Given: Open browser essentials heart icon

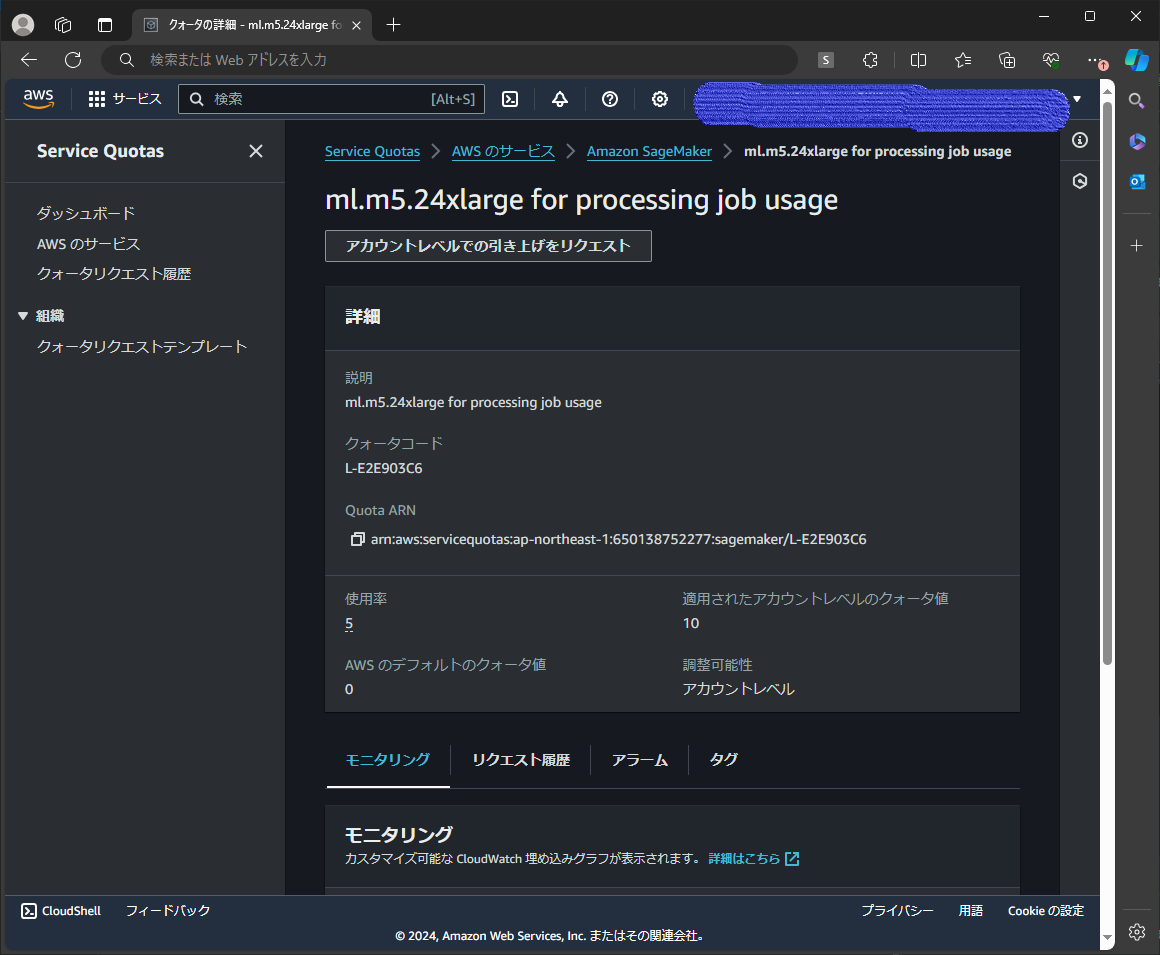Looking at the screenshot, I should (x=1051, y=60).
